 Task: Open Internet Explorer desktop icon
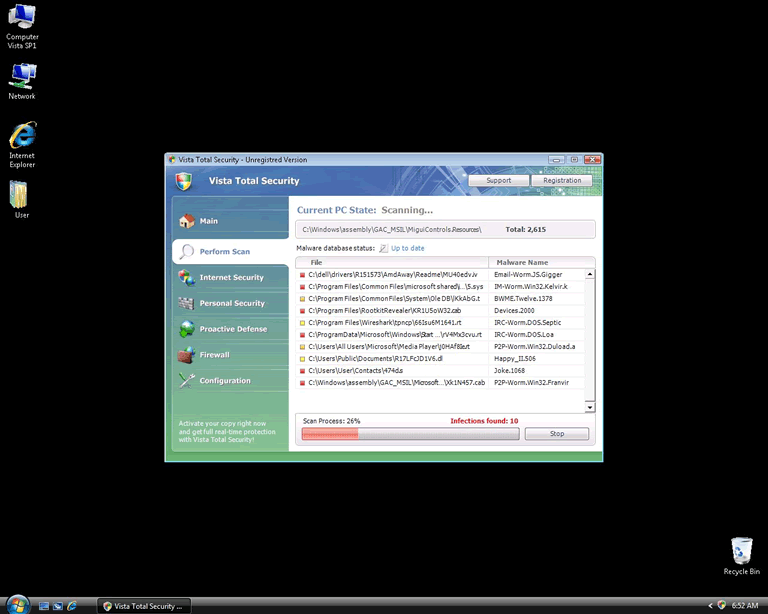click(22, 137)
